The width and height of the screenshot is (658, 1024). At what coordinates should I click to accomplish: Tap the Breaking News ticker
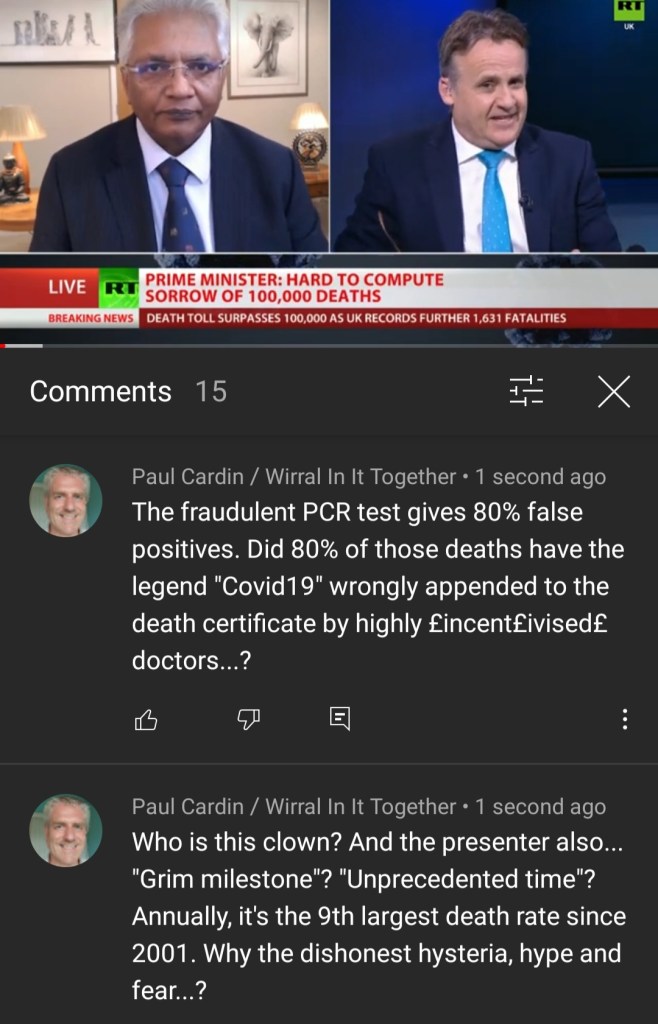[329, 318]
